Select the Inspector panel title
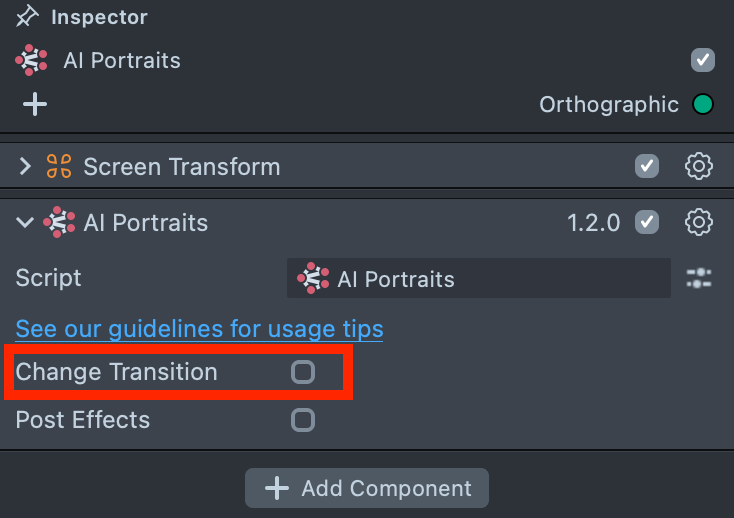Image resolution: width=734 pixels, height=518 pixels. 99,17
